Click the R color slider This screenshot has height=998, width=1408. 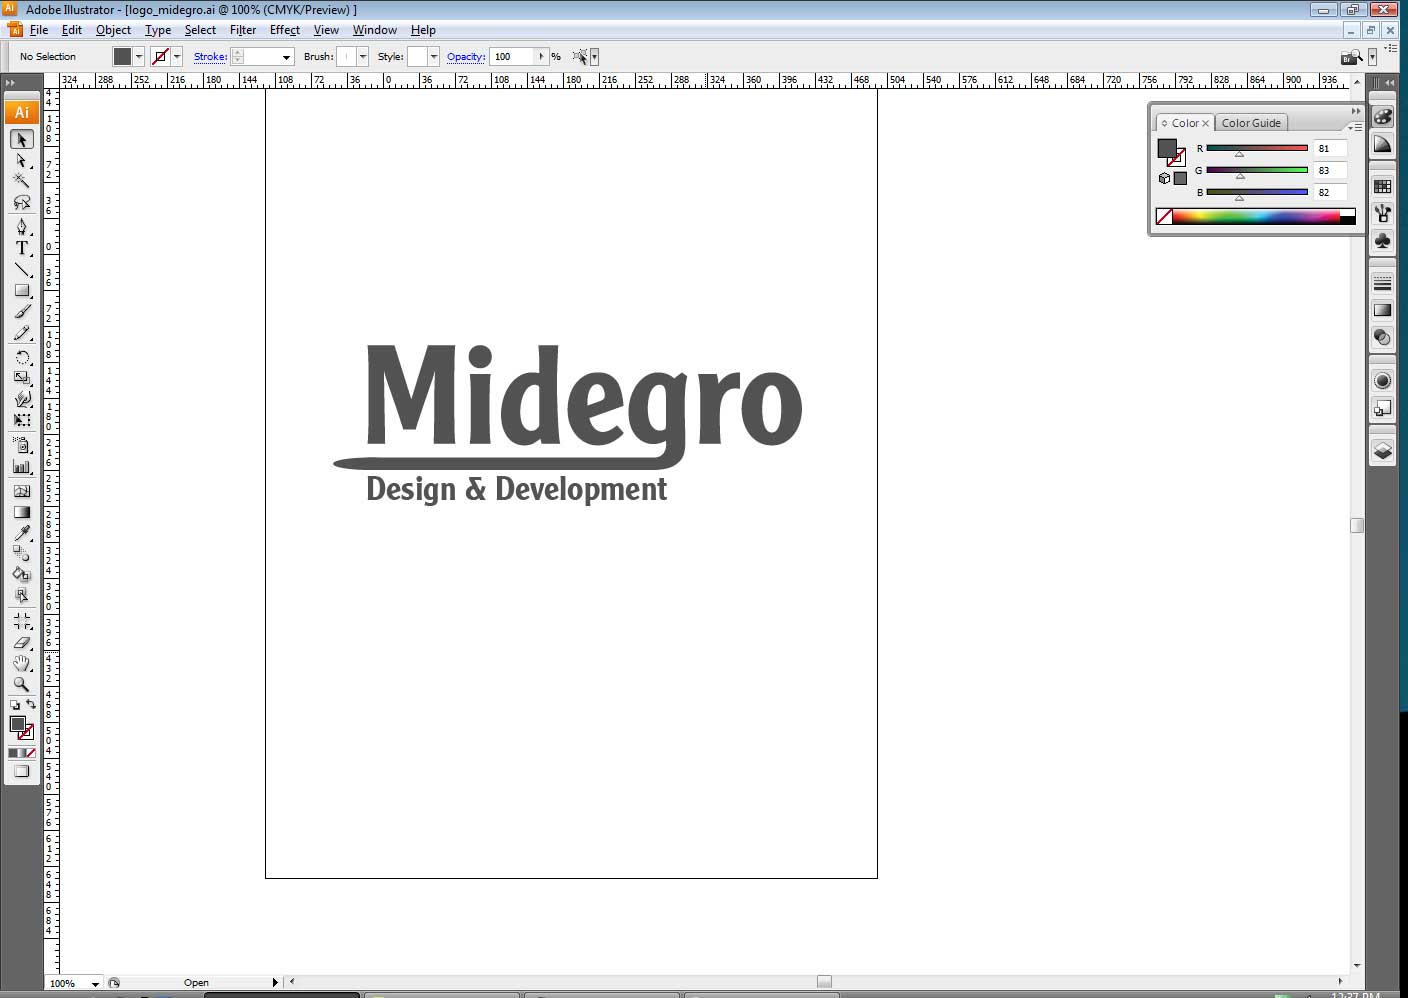click(1256, 148)
